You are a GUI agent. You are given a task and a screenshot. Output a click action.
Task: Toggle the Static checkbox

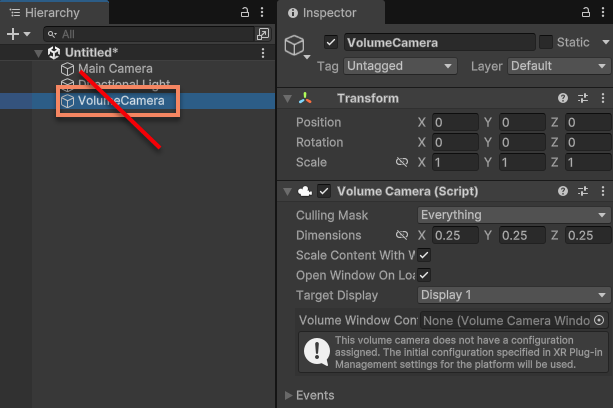[x=546, y=43]
